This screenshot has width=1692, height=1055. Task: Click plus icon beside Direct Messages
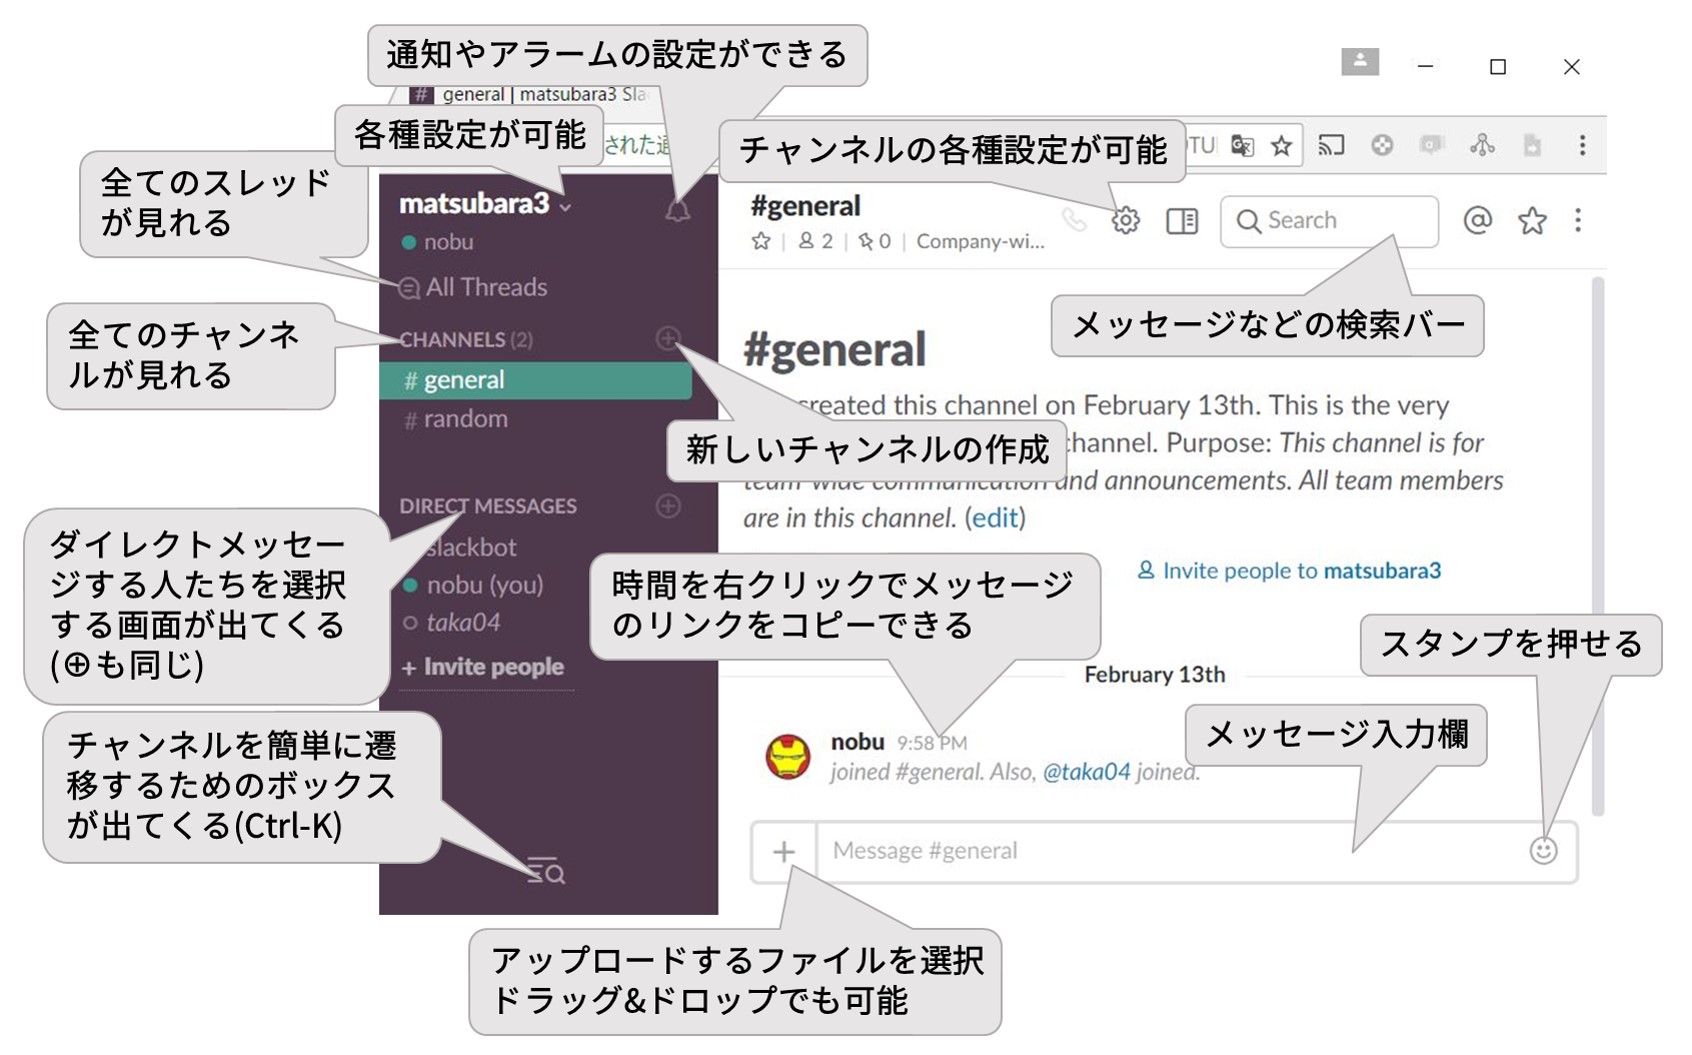(668, 506)
